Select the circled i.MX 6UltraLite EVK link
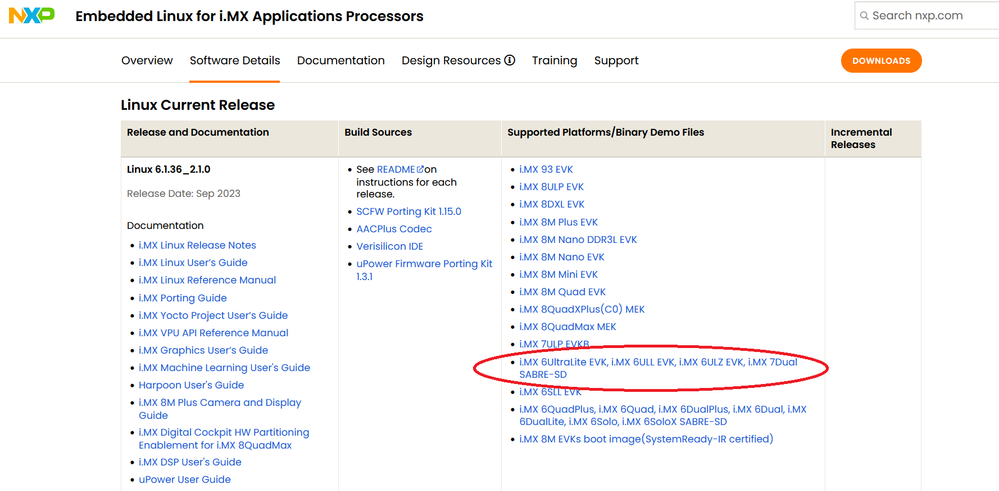The width and height of the screenshot is (999, 491). [563, 362]
